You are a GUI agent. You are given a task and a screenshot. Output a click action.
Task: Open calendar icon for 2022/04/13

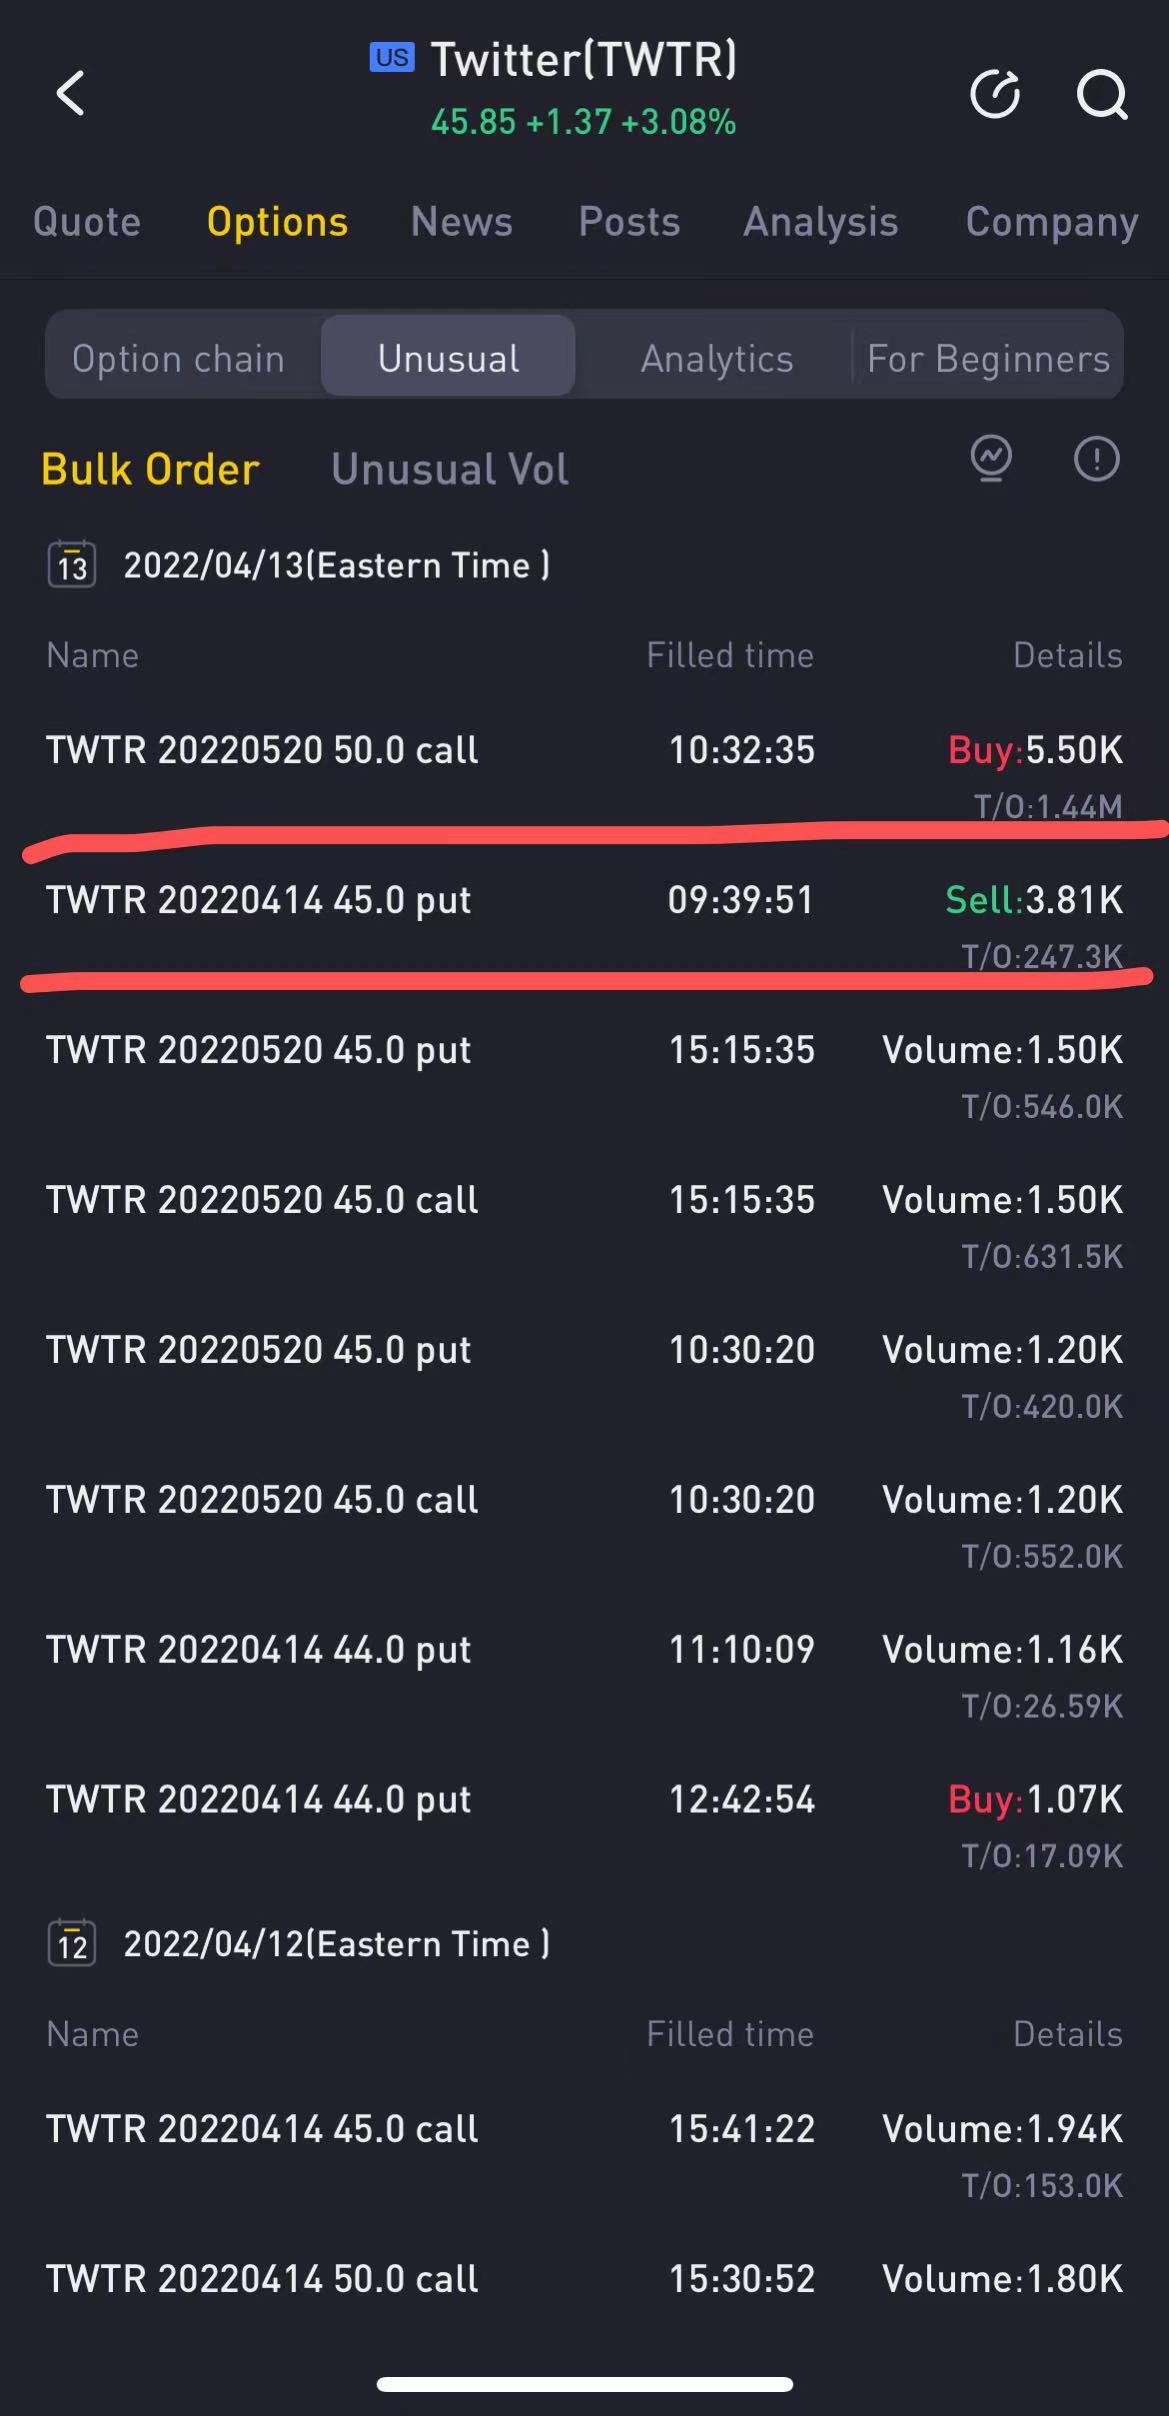tap(72, 565)
